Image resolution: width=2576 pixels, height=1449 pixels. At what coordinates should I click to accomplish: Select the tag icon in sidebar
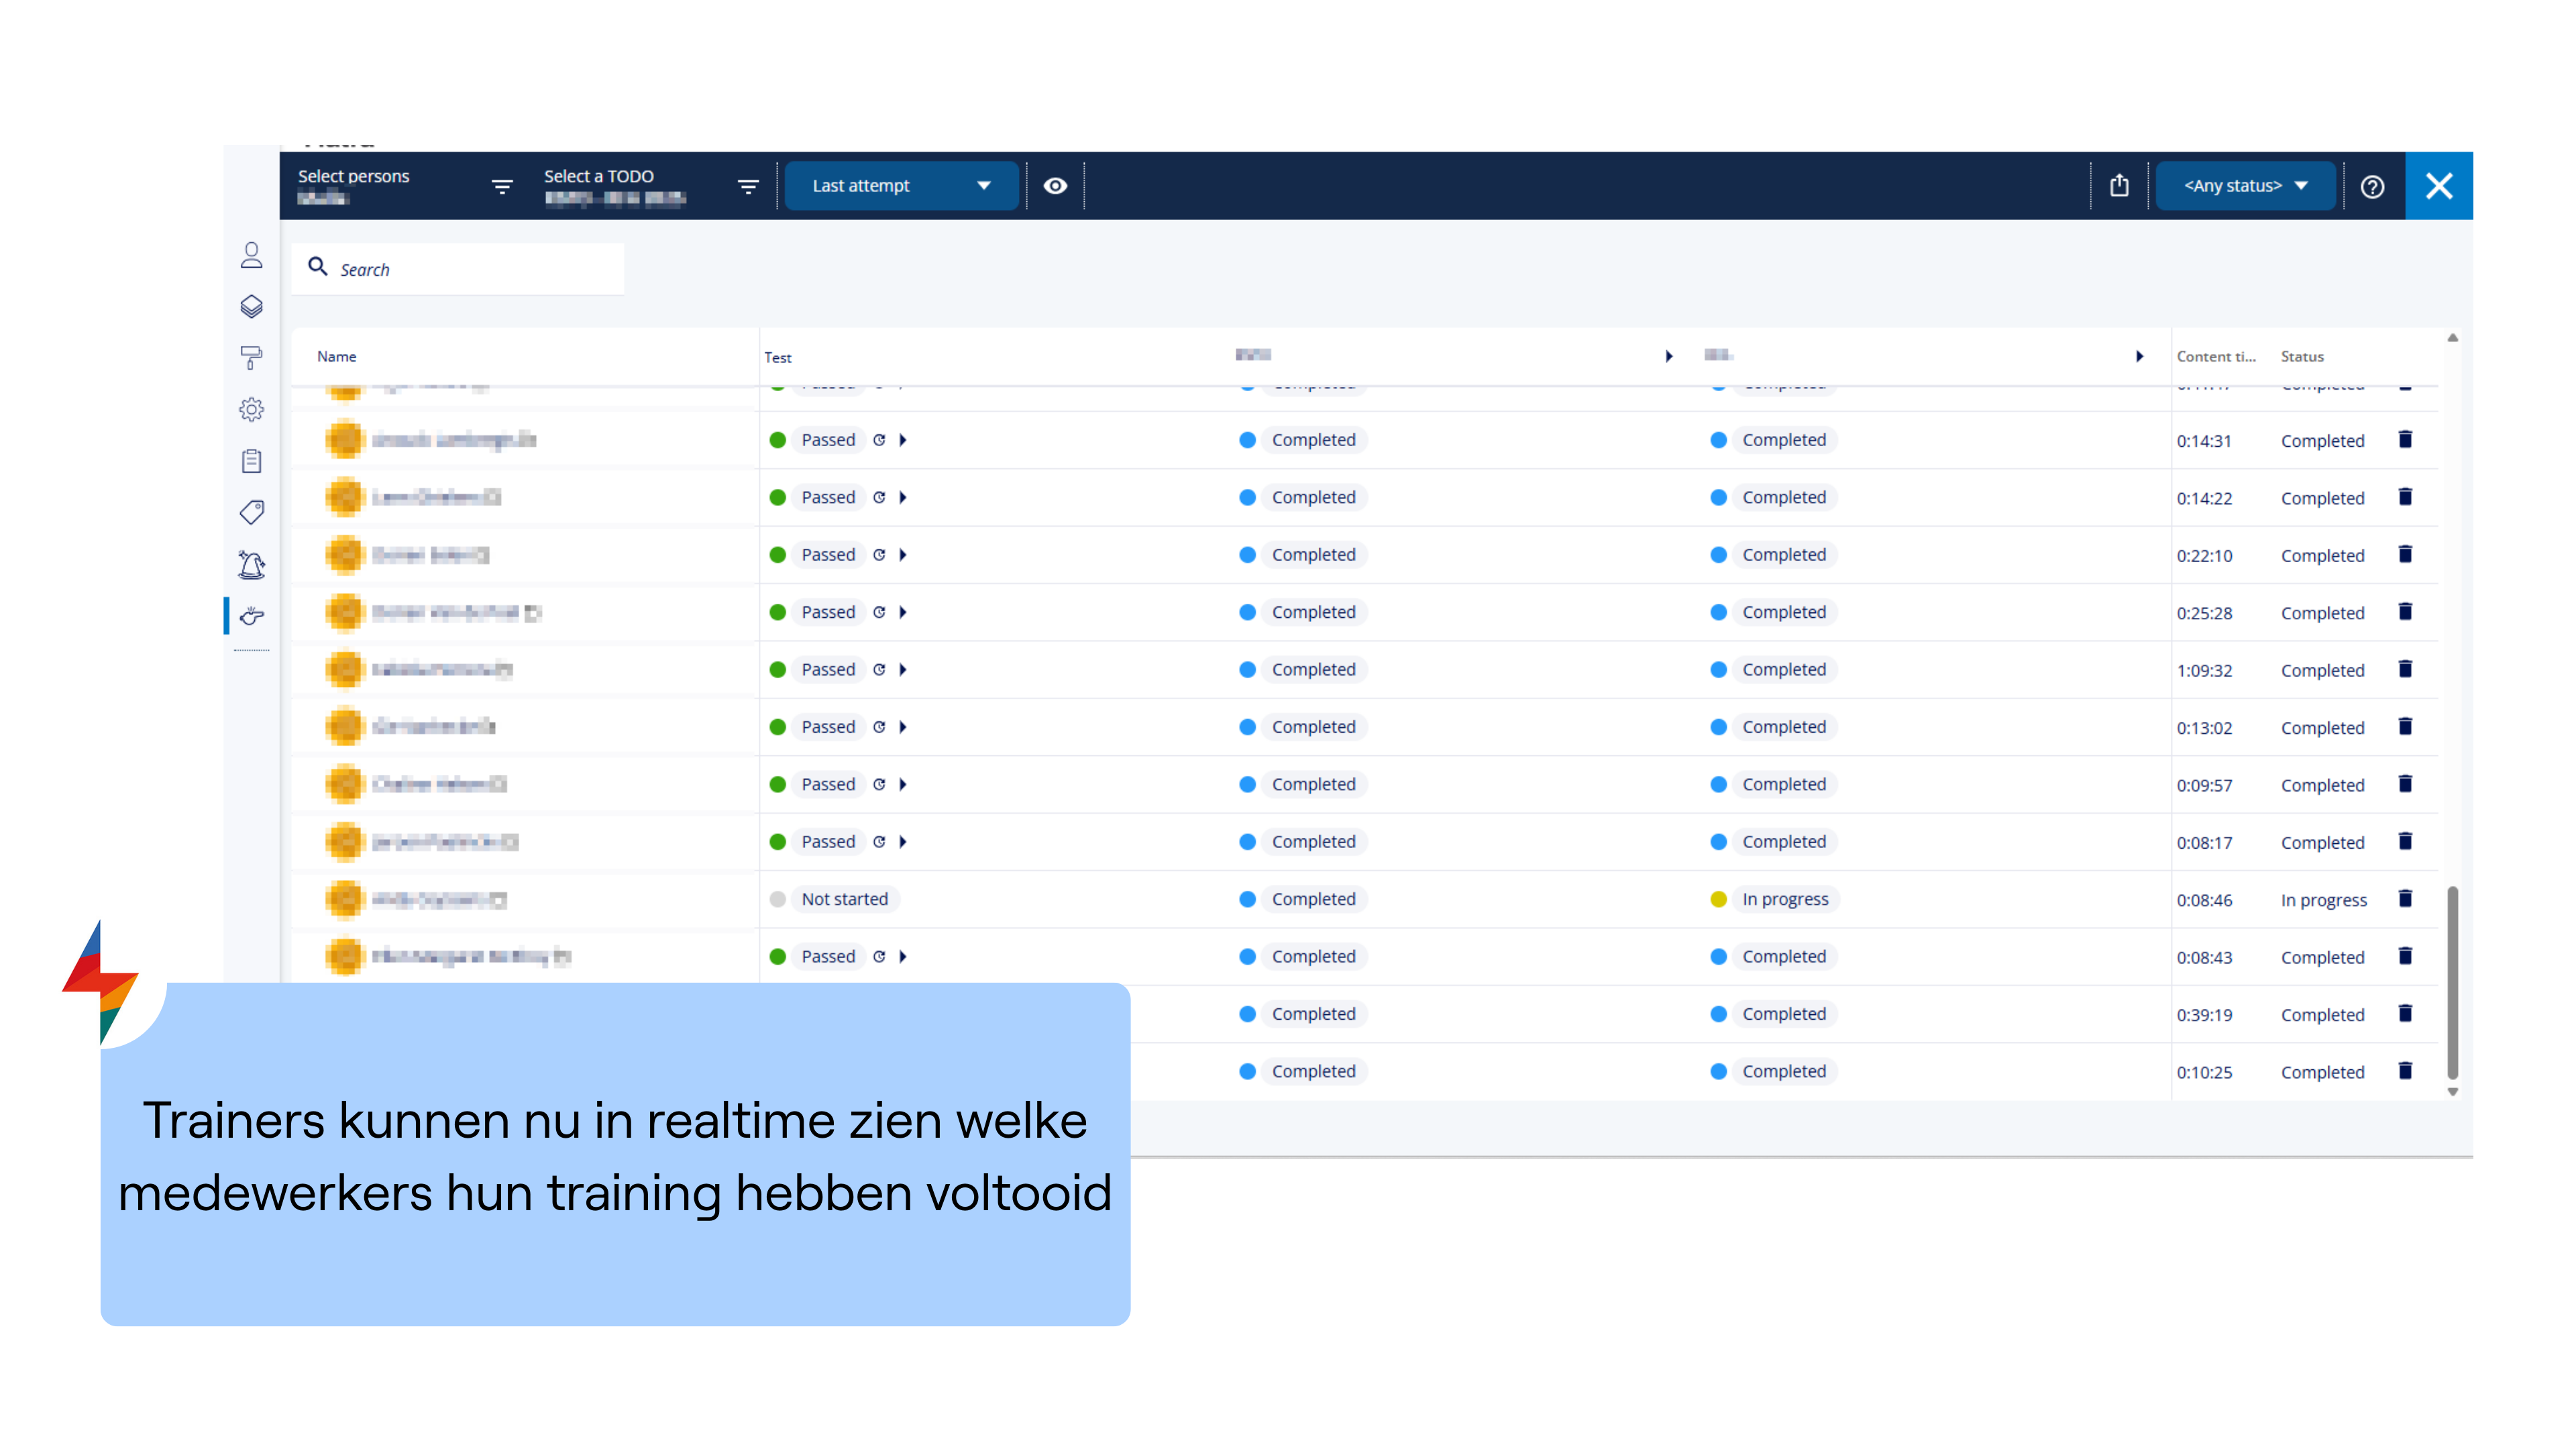pos(251,512)
